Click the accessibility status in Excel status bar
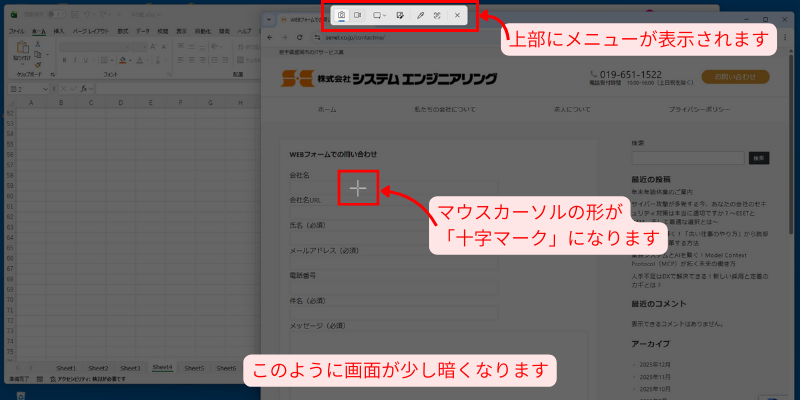This screenshot has width=800, height=400. click(88, 379)
